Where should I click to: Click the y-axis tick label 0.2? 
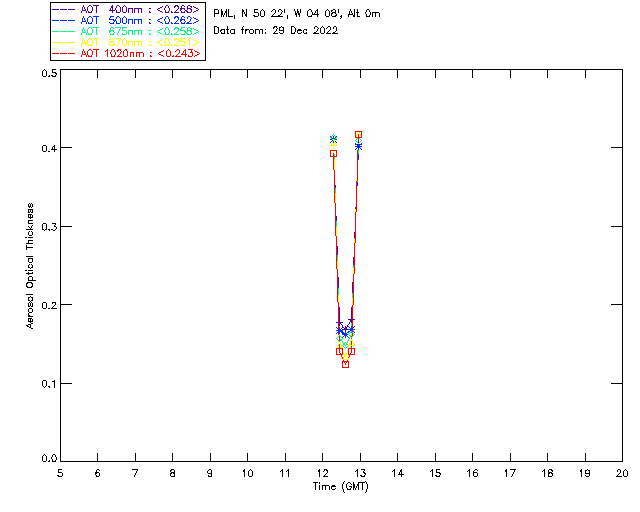click(x=49, y=305)
